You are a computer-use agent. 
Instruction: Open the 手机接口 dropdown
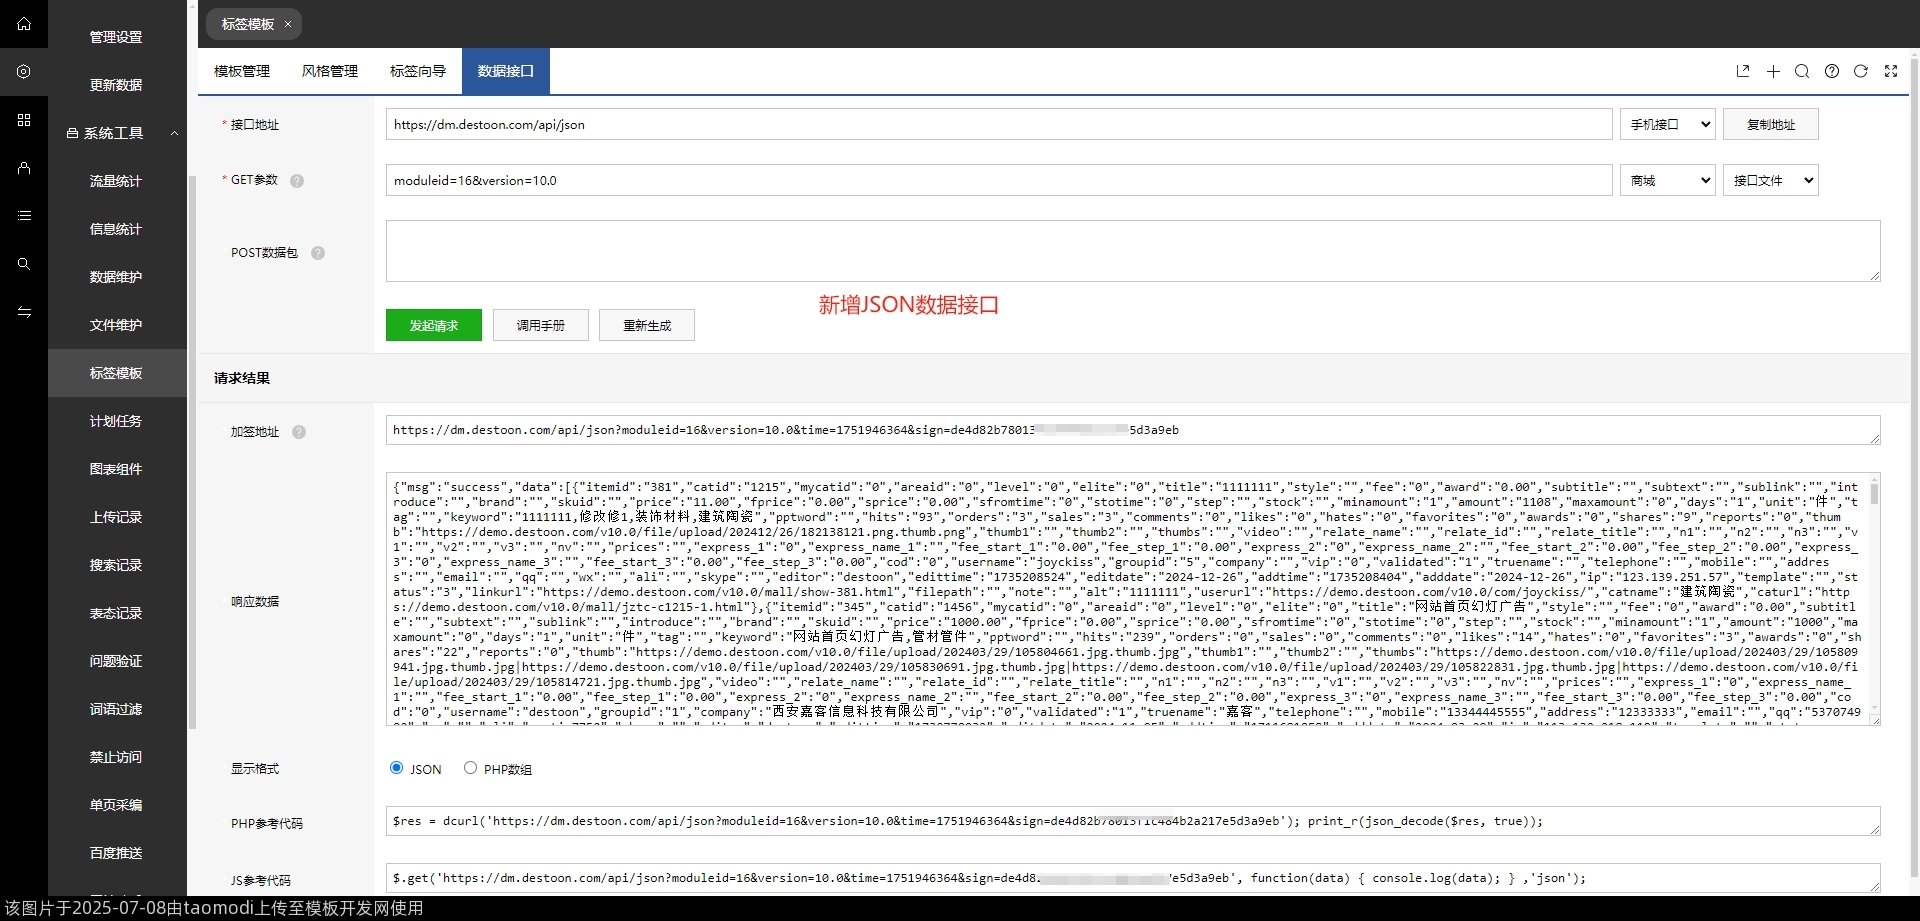click(x=1666, y=124)
